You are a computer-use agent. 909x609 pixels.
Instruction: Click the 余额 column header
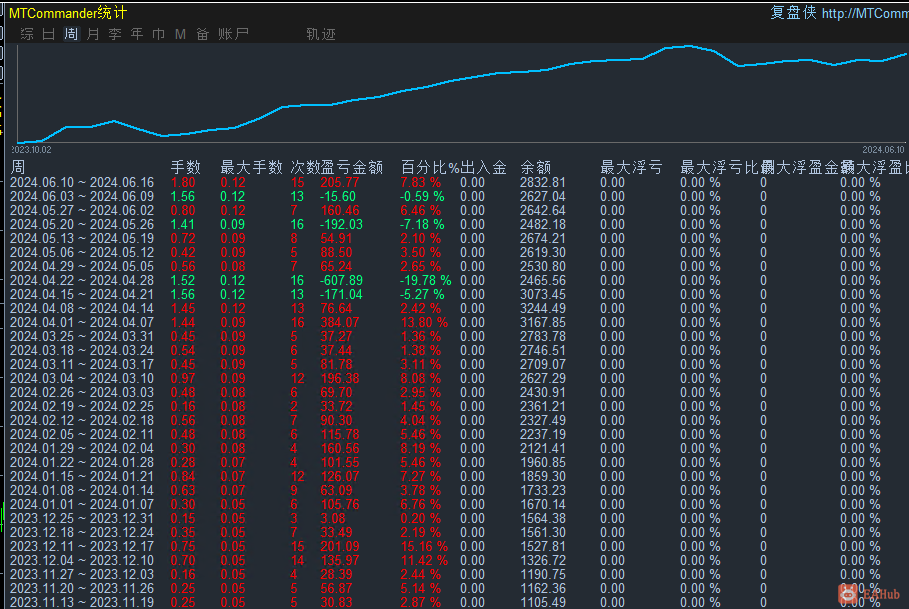coord(535,167)
